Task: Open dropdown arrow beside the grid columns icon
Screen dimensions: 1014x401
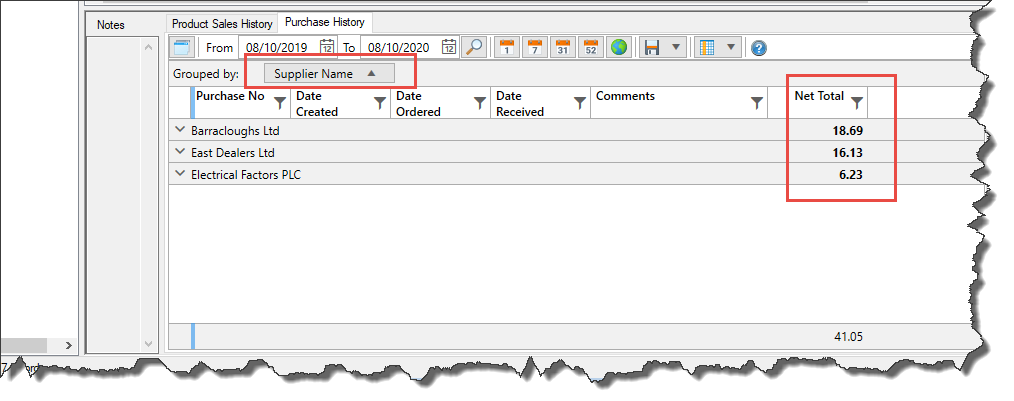Action: [x=731, y=47]
